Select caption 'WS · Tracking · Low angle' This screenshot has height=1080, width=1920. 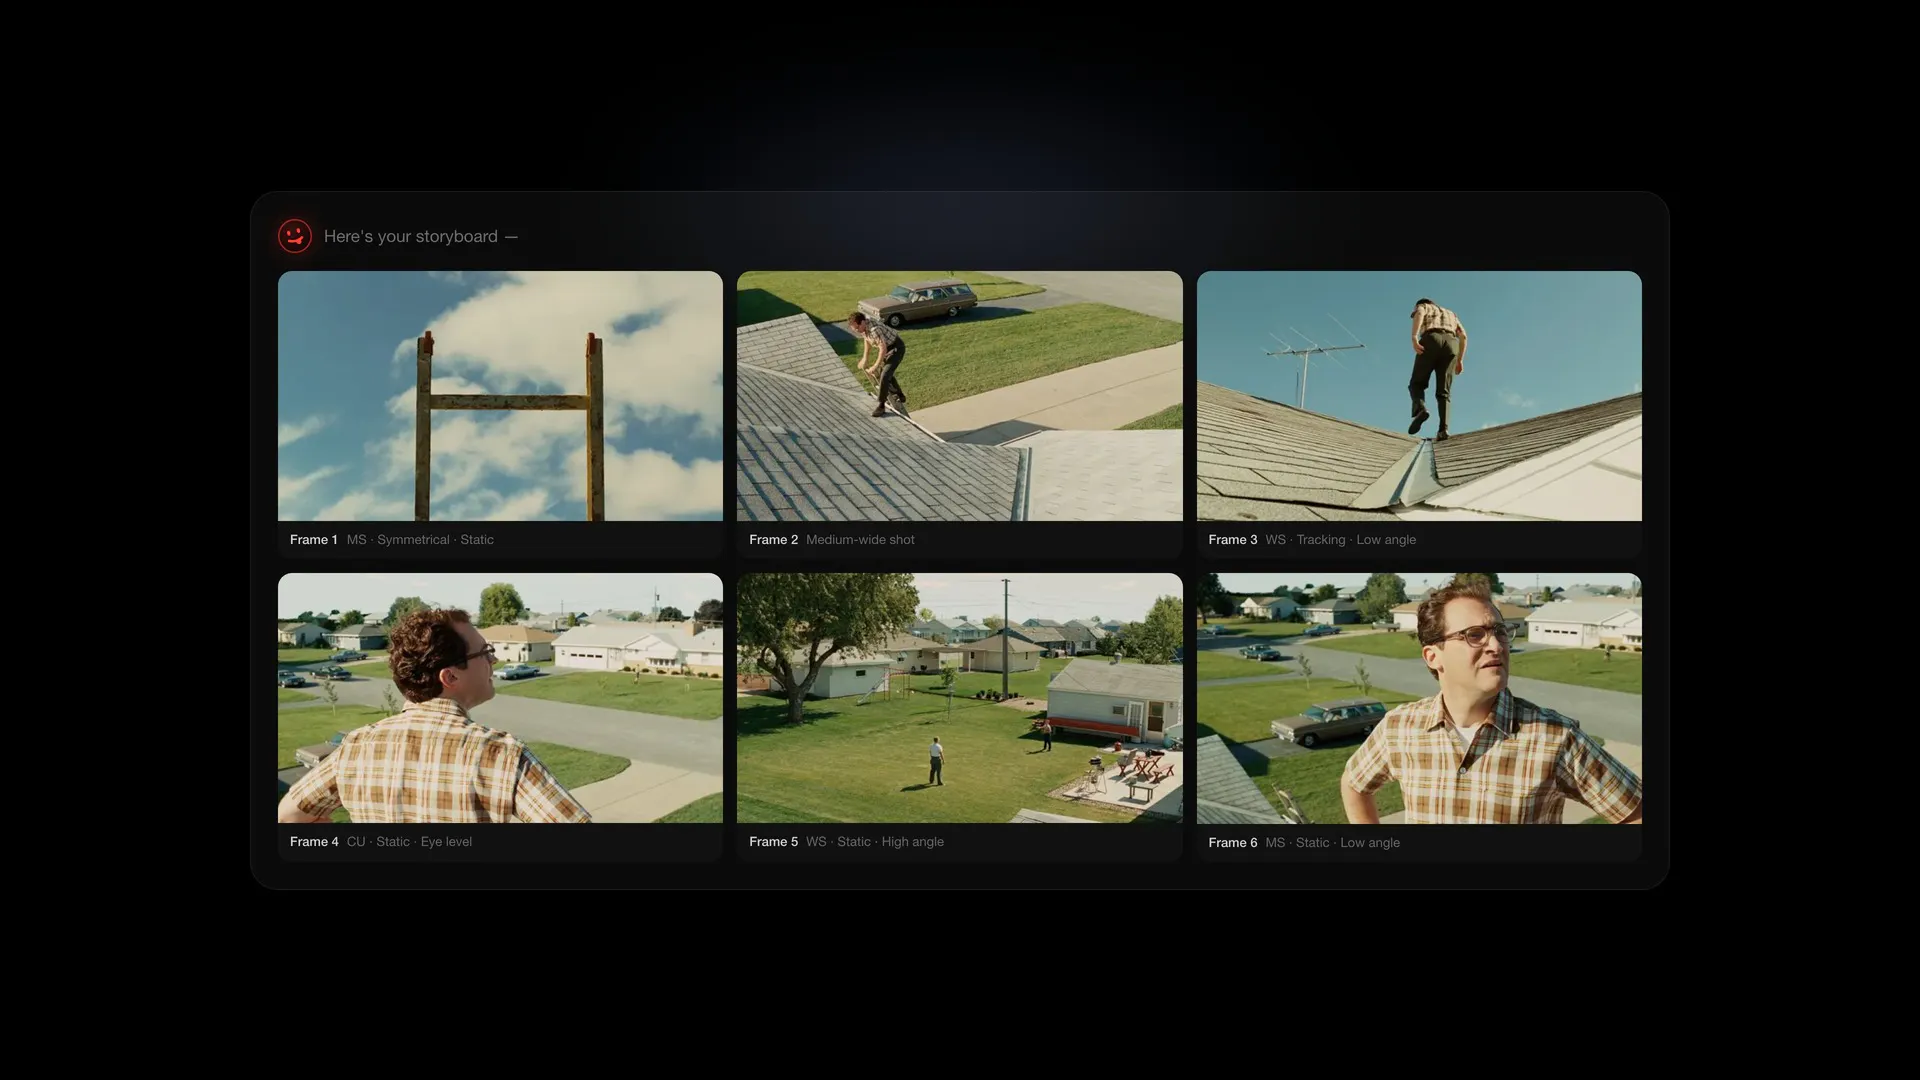pos(1340,540)
